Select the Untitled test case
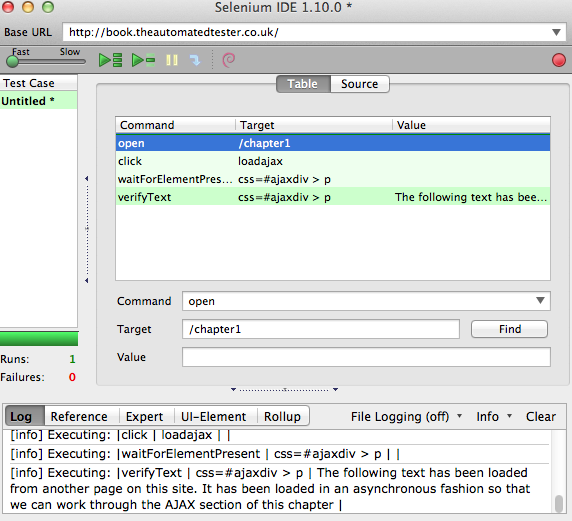This screenshot has height=521, width=572. click(38, 101)
